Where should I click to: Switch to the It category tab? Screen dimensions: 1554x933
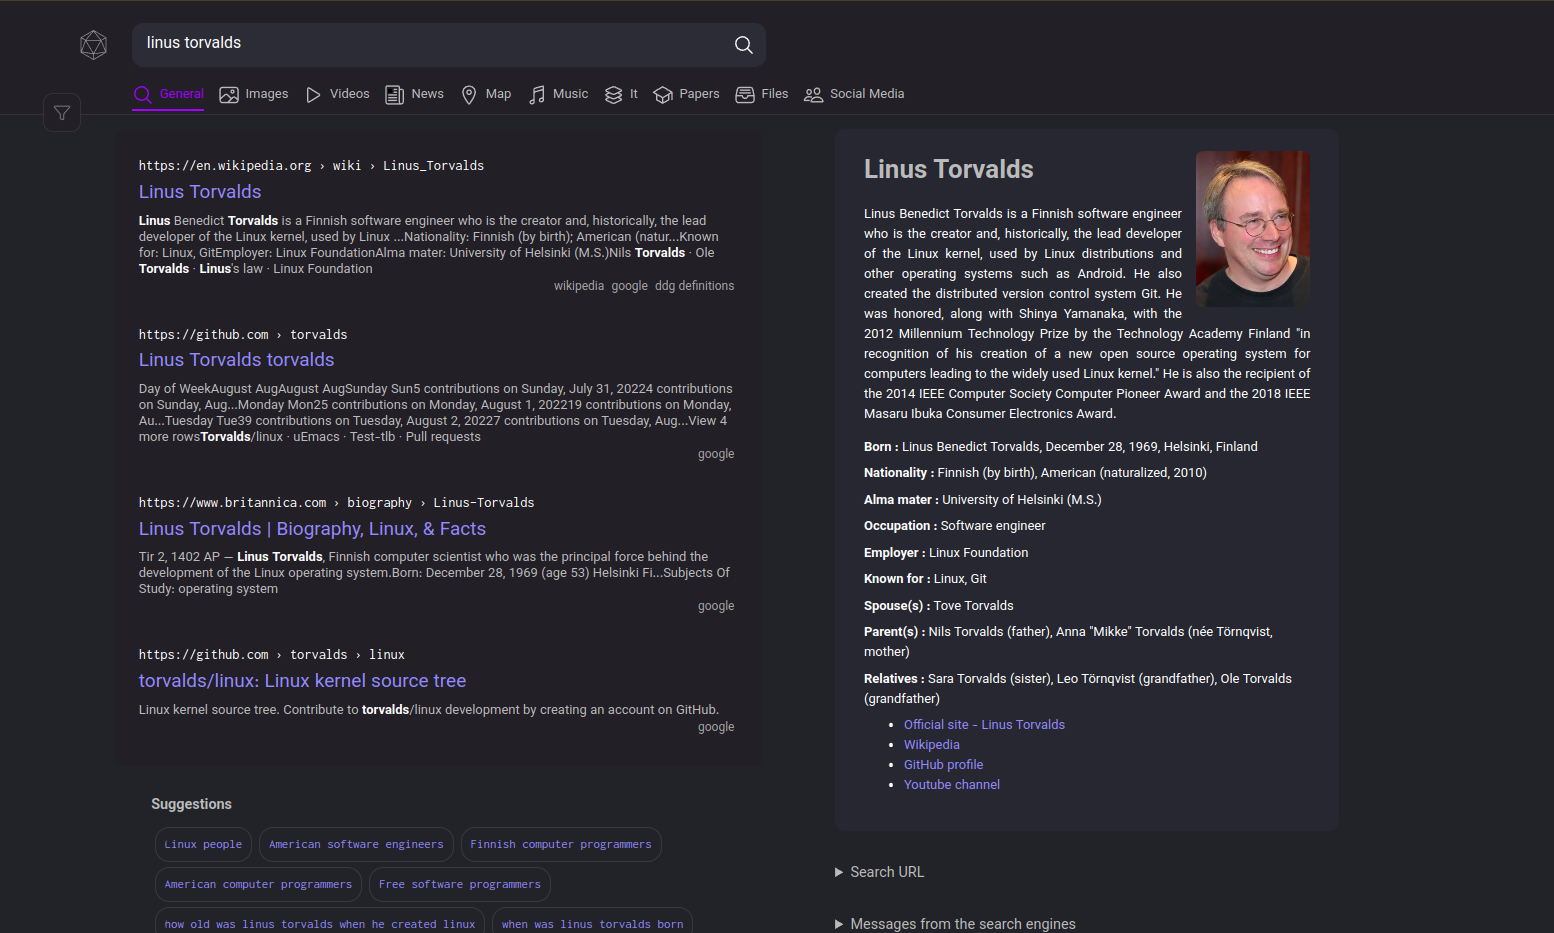pyautogui.click(x=621, y=95)
